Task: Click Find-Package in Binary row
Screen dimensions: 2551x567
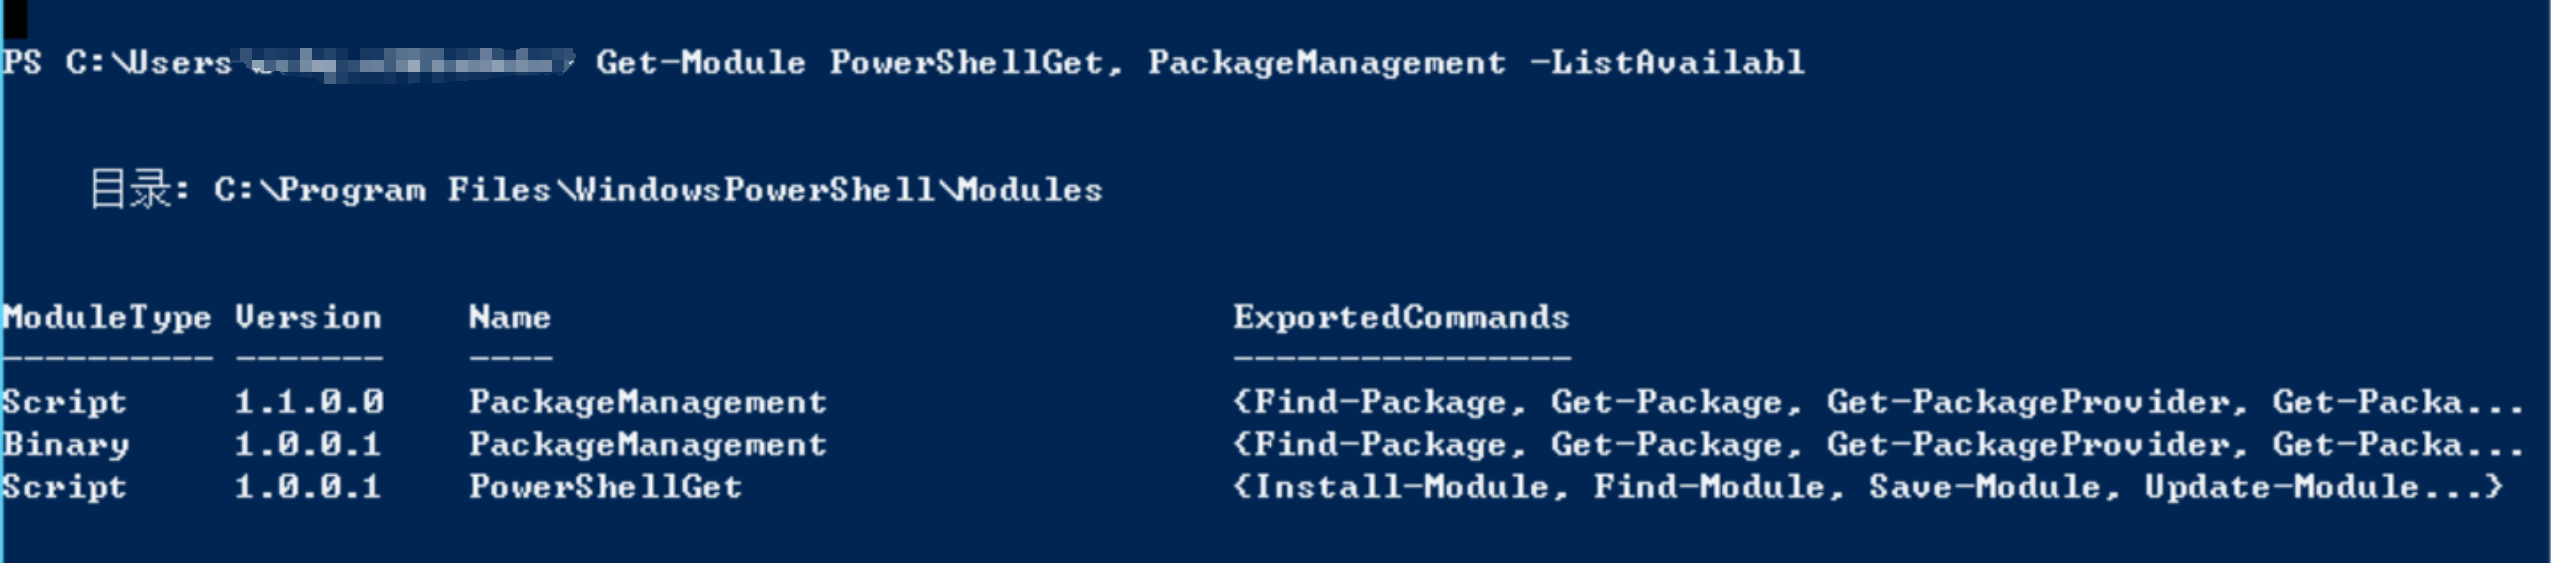Action: [x=1379, y=446]
